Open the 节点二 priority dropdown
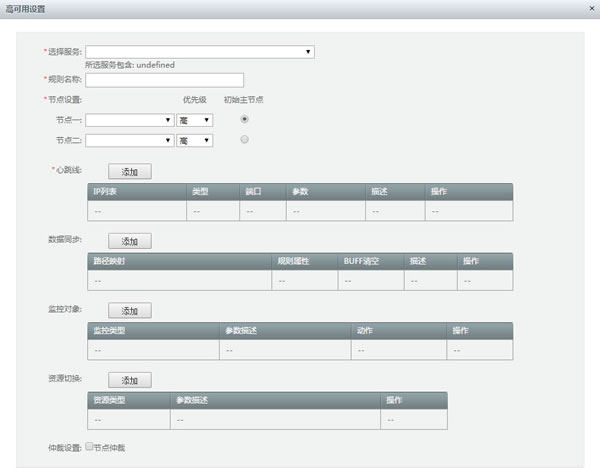This screenshot has width=600, height=468. pyautogui.click(x=194, y=141)
